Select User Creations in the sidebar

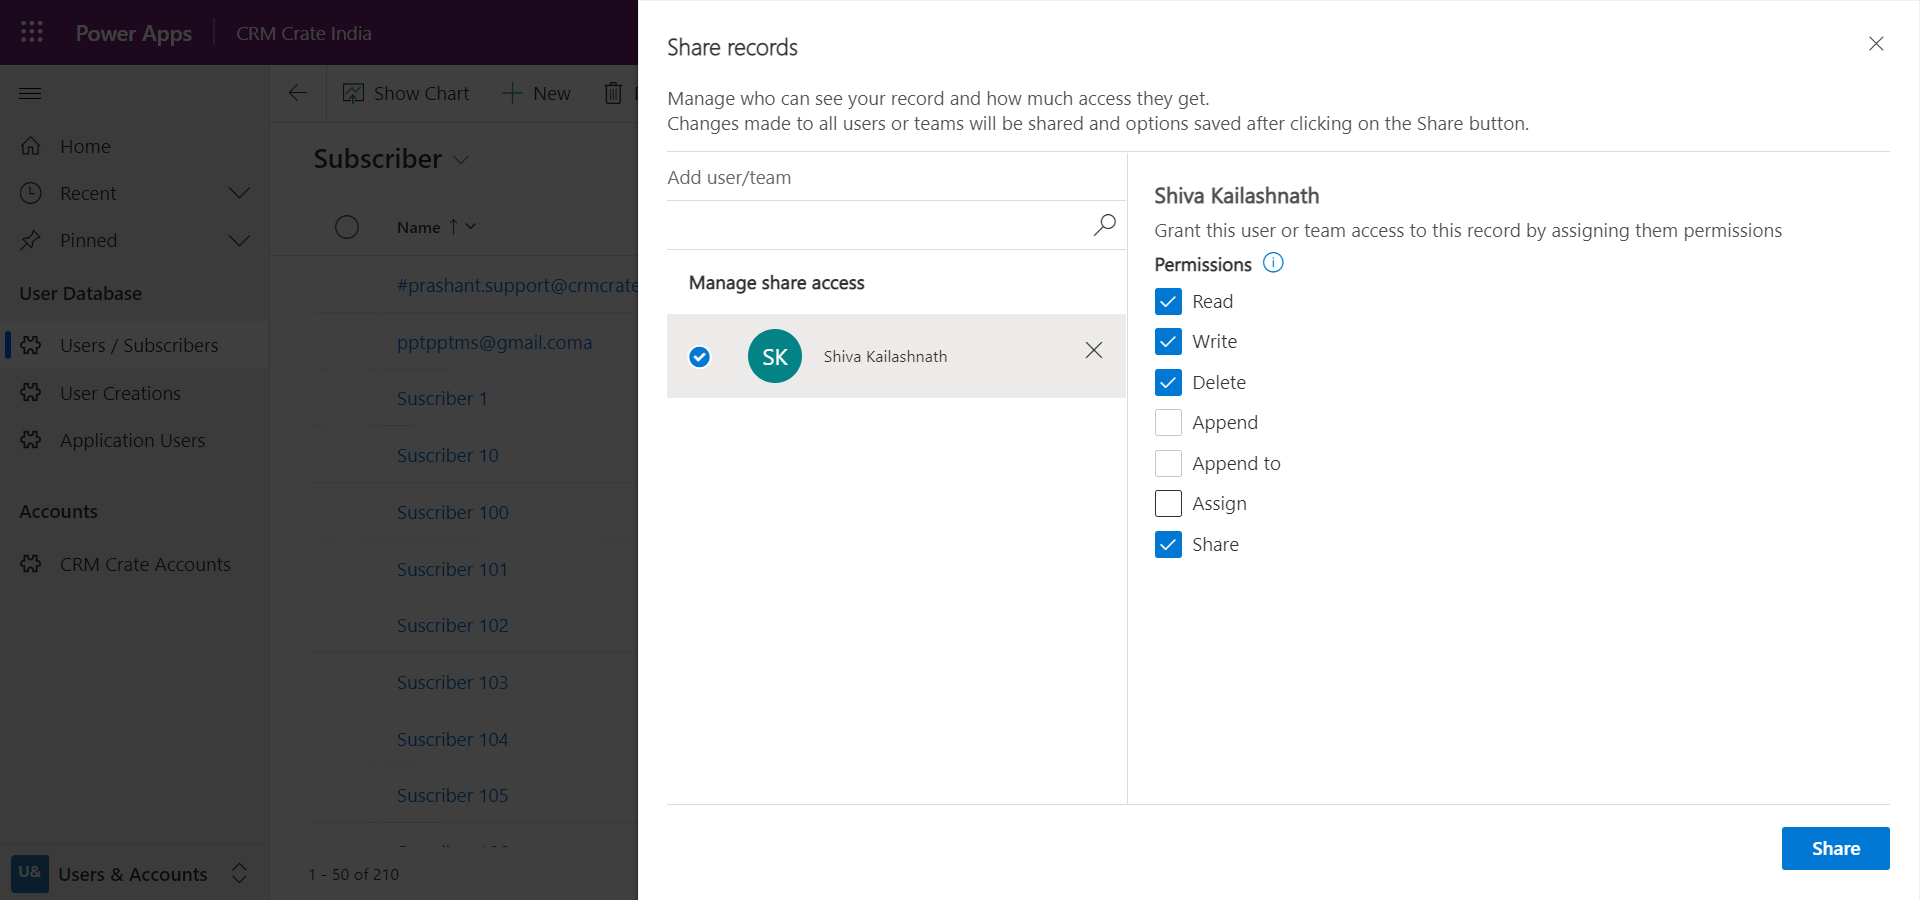[120, 393]
